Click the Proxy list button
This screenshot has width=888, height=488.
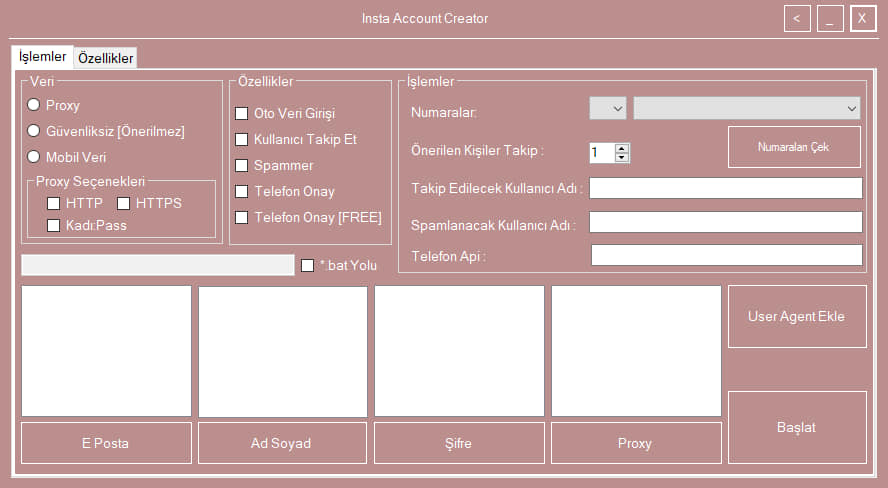click(636, 443)
